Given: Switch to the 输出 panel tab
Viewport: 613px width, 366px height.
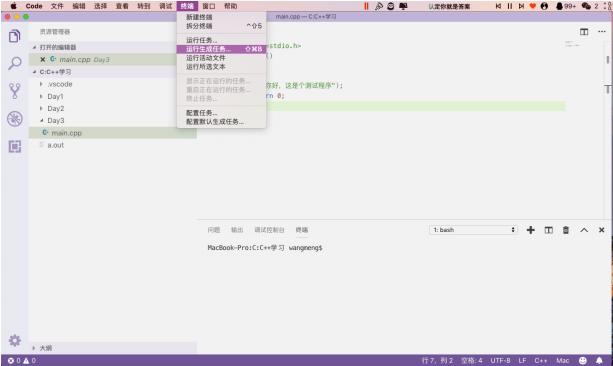Looking at the screenshot, I should tap(237, 230).
